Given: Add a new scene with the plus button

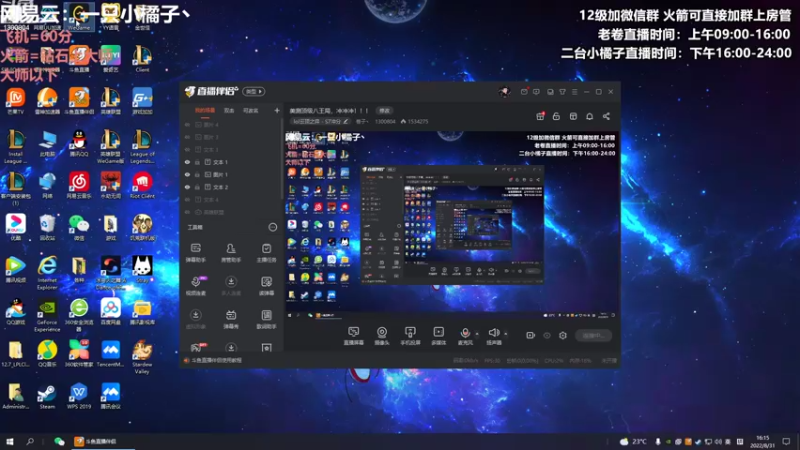Looking at the screenshot, I should point(277,110).
